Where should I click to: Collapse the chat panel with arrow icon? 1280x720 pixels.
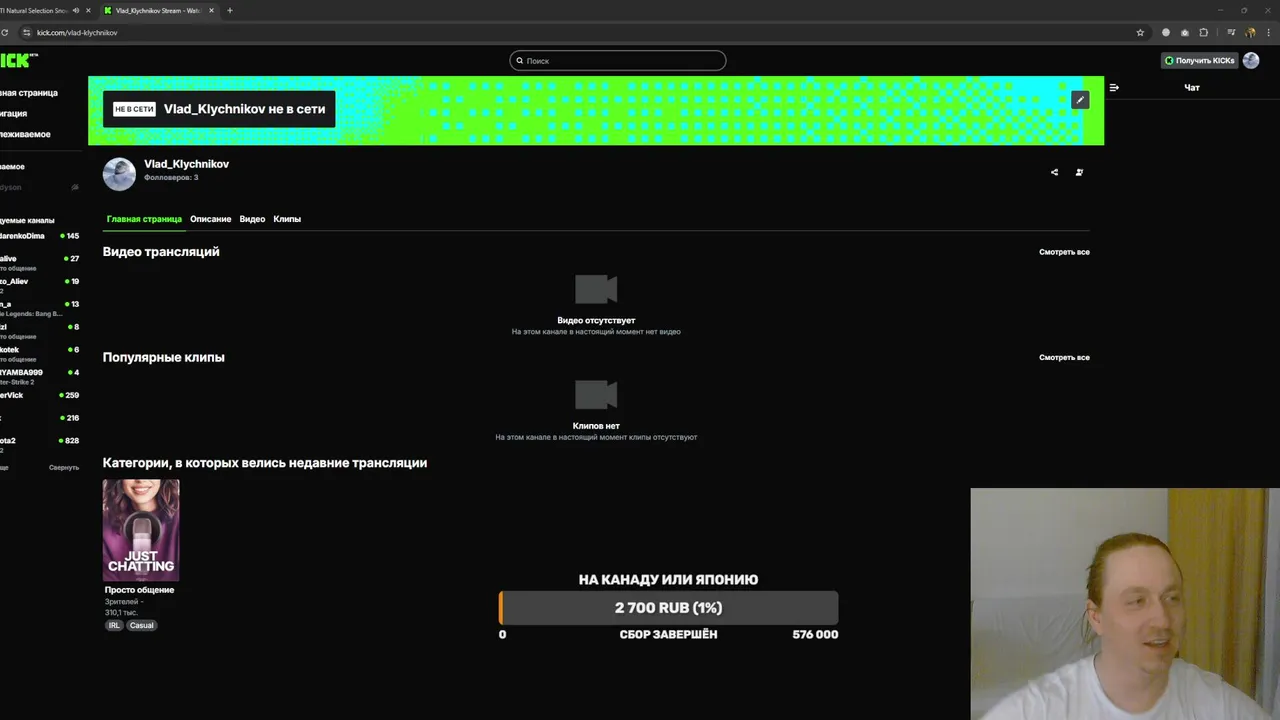(x=1114, y=88)
